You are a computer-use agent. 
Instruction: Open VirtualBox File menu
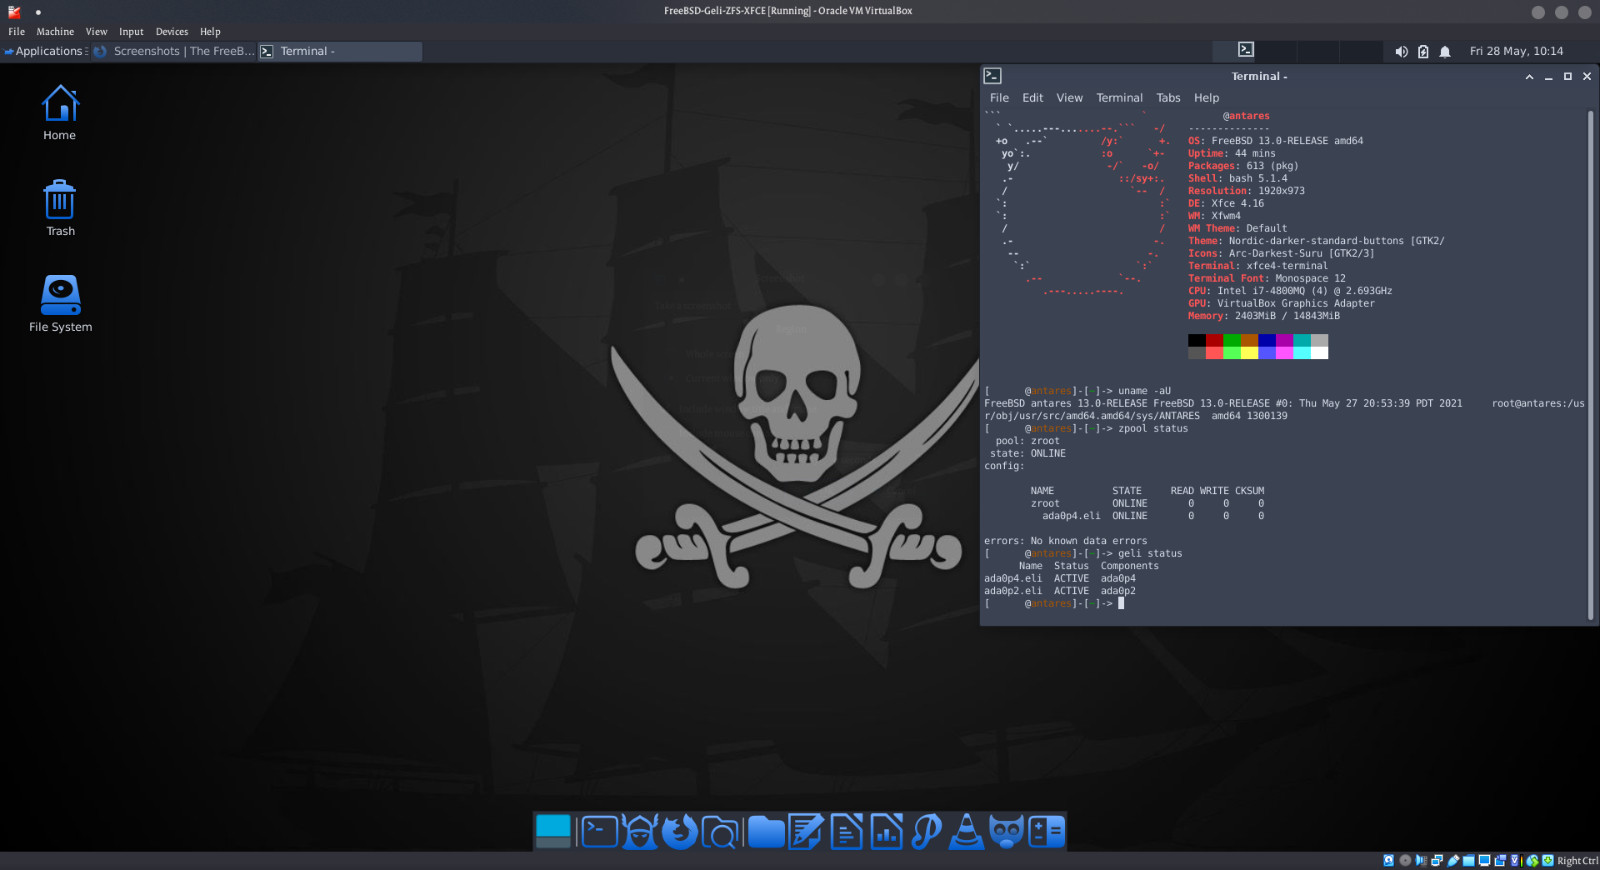[x=17, y=32]
